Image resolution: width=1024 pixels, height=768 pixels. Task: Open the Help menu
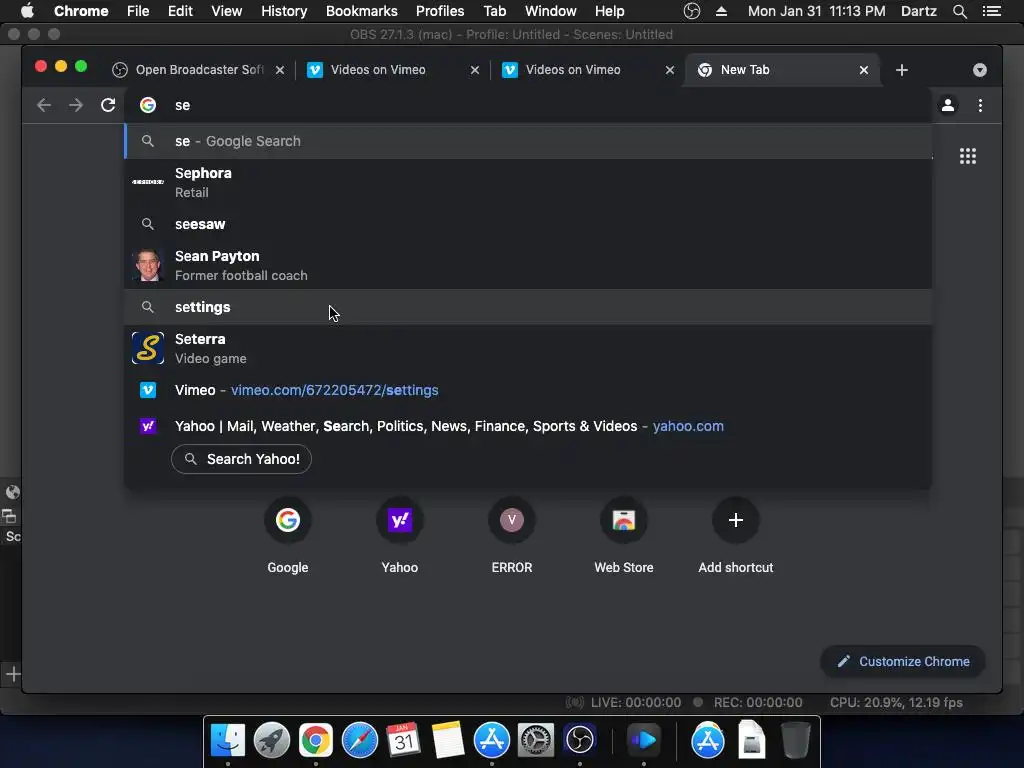tap(609, 11)
